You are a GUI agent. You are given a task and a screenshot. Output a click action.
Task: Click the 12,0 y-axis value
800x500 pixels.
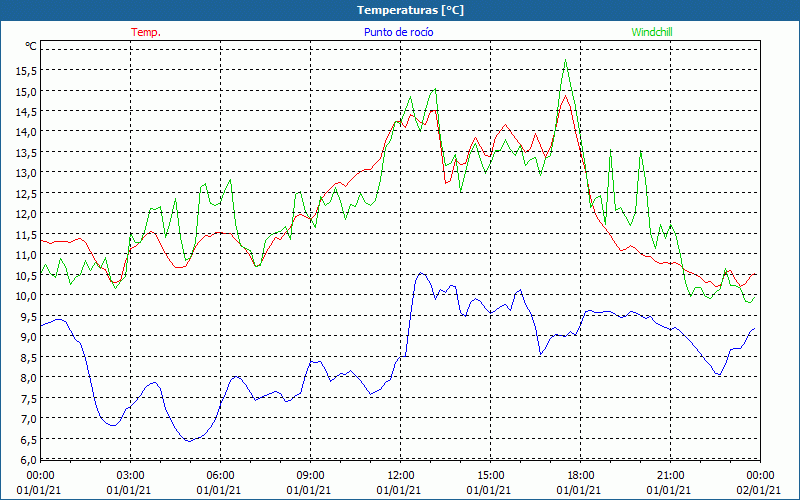(26, 214)
